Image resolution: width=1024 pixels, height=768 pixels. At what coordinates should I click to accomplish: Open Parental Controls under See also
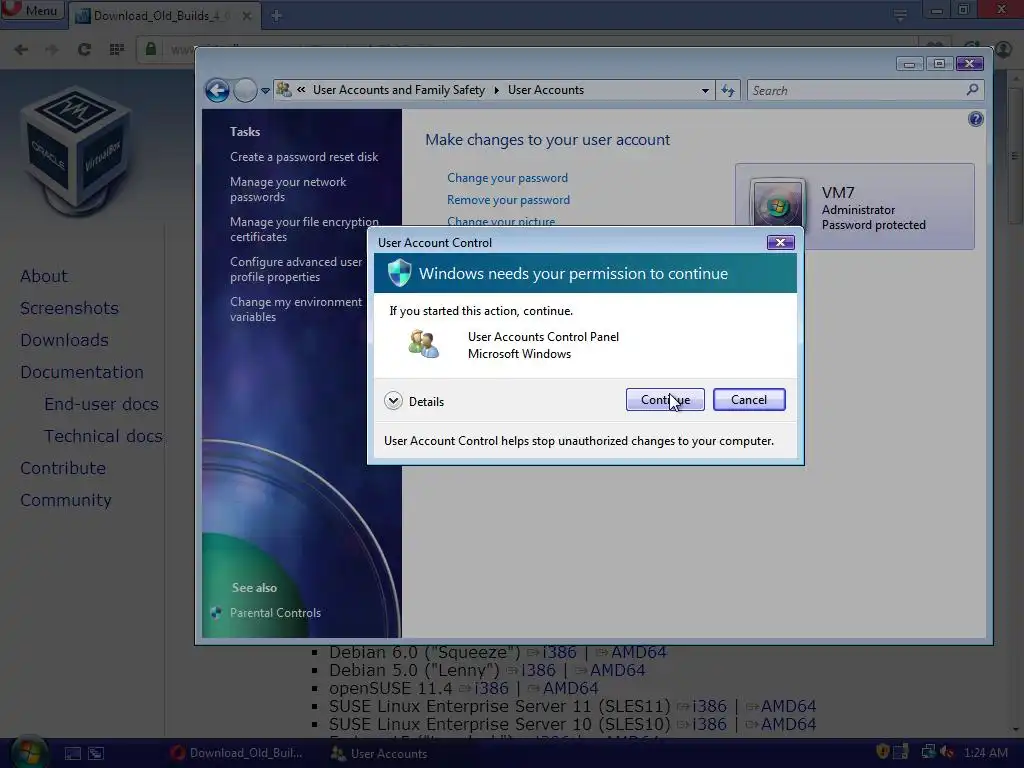(x=276, y=613)
